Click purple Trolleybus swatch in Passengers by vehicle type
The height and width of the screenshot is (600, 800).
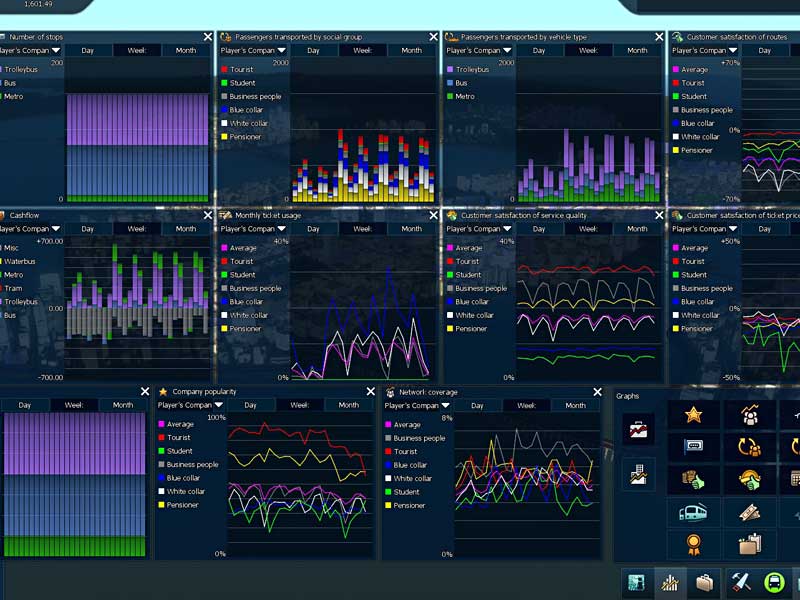(x=450, y=70)
